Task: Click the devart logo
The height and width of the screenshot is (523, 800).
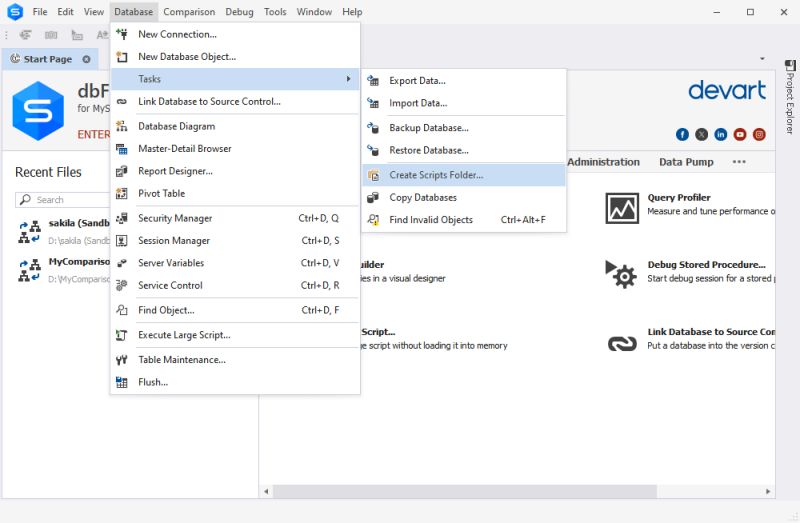Action: click(727, 90)
